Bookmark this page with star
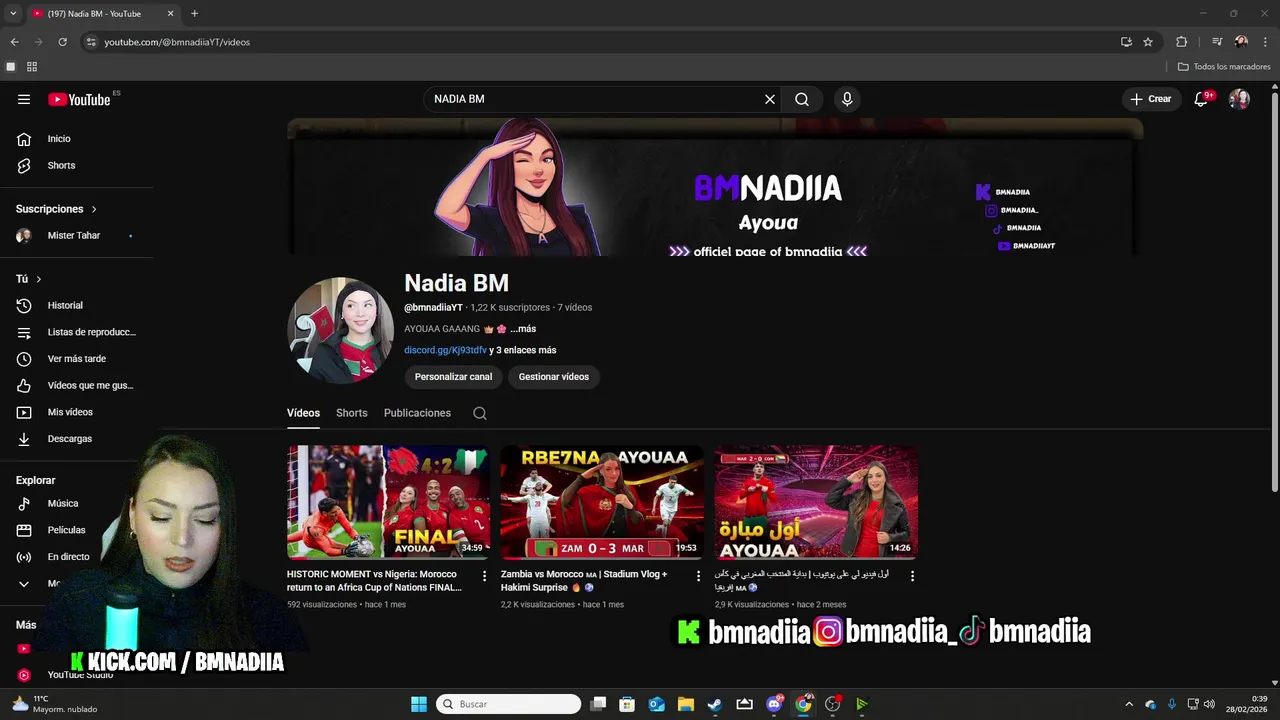The image size is (1280, 720). 1148,42
